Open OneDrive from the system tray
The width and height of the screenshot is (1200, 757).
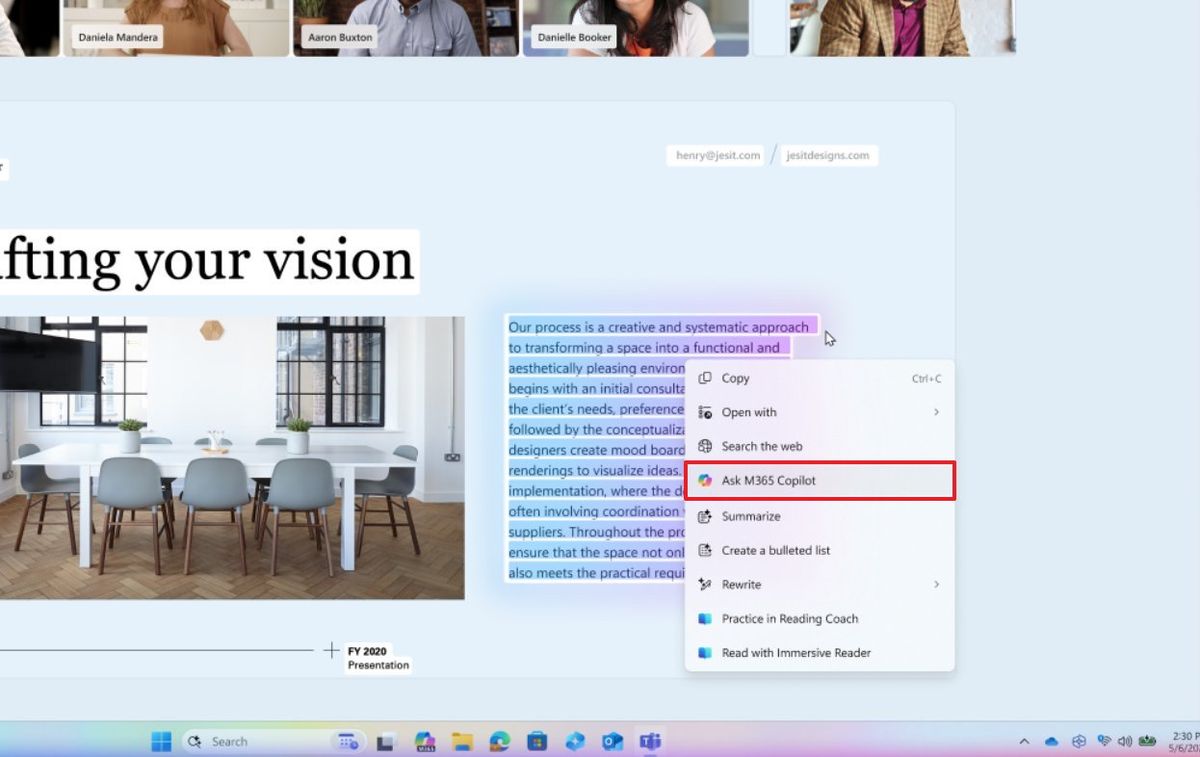(1051, 741)
